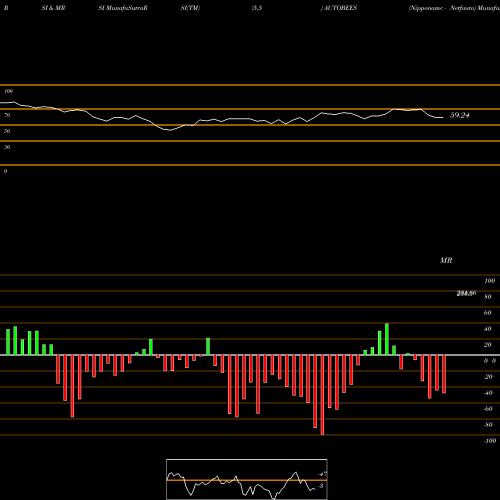Screen dimensions: 500x500
Task: Click the end of the RSI line beside 59.24
Action: (442, 117)
